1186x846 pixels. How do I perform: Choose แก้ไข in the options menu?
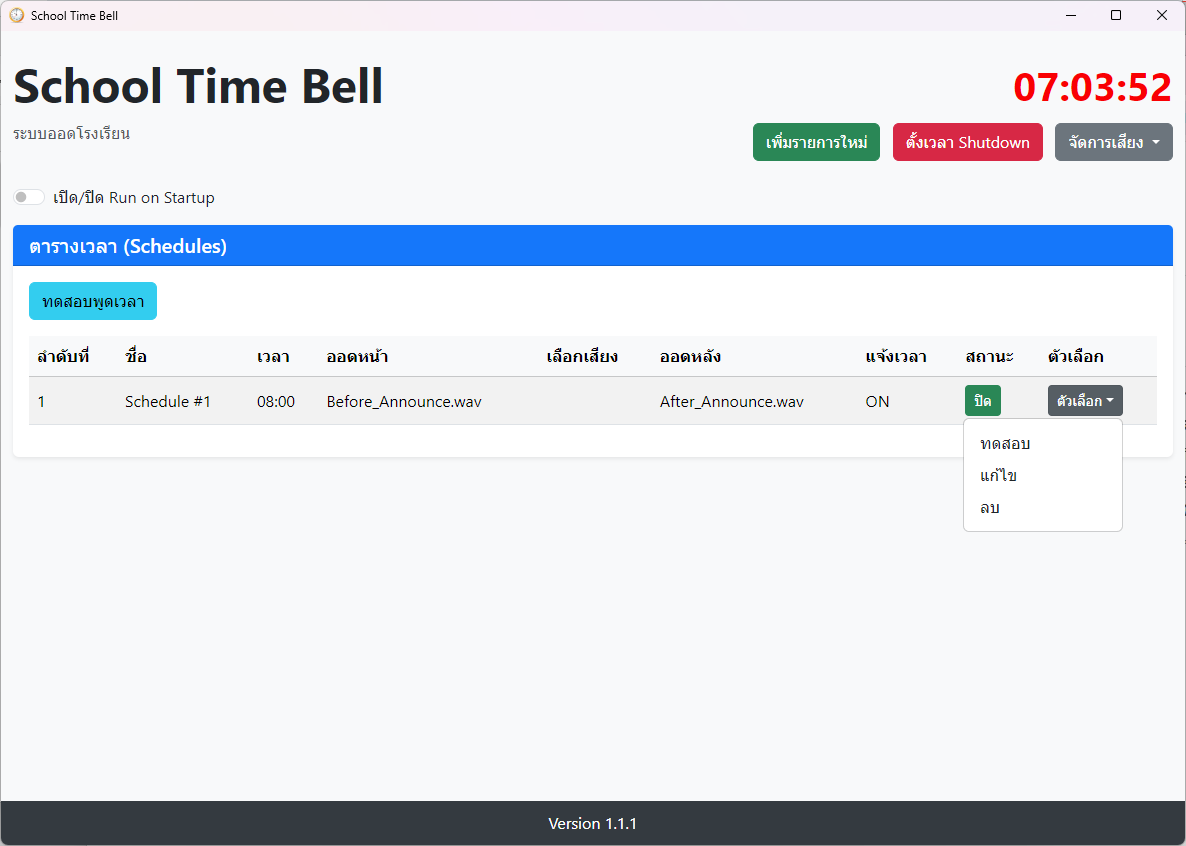click(998, 476)
